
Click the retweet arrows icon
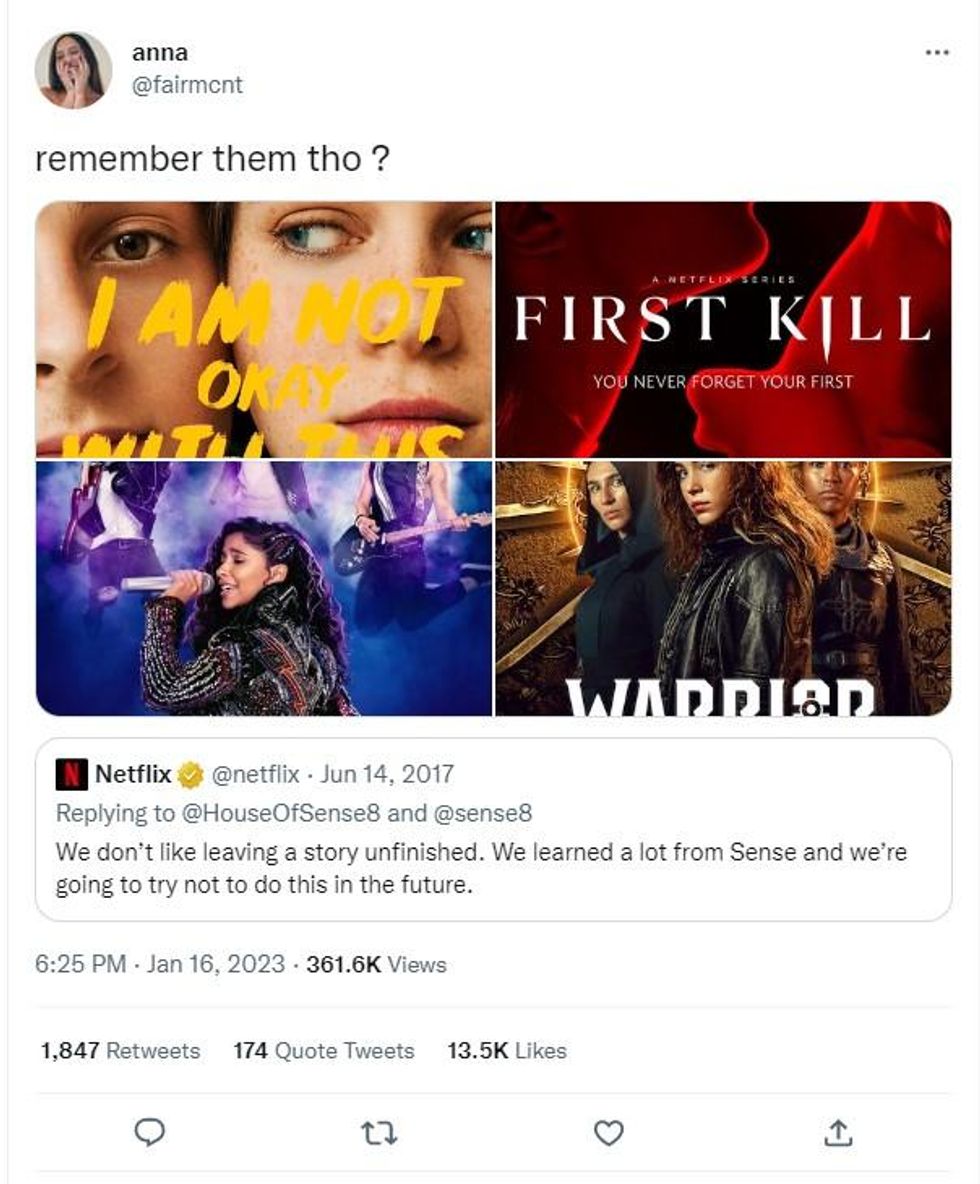coord(379,1133)
